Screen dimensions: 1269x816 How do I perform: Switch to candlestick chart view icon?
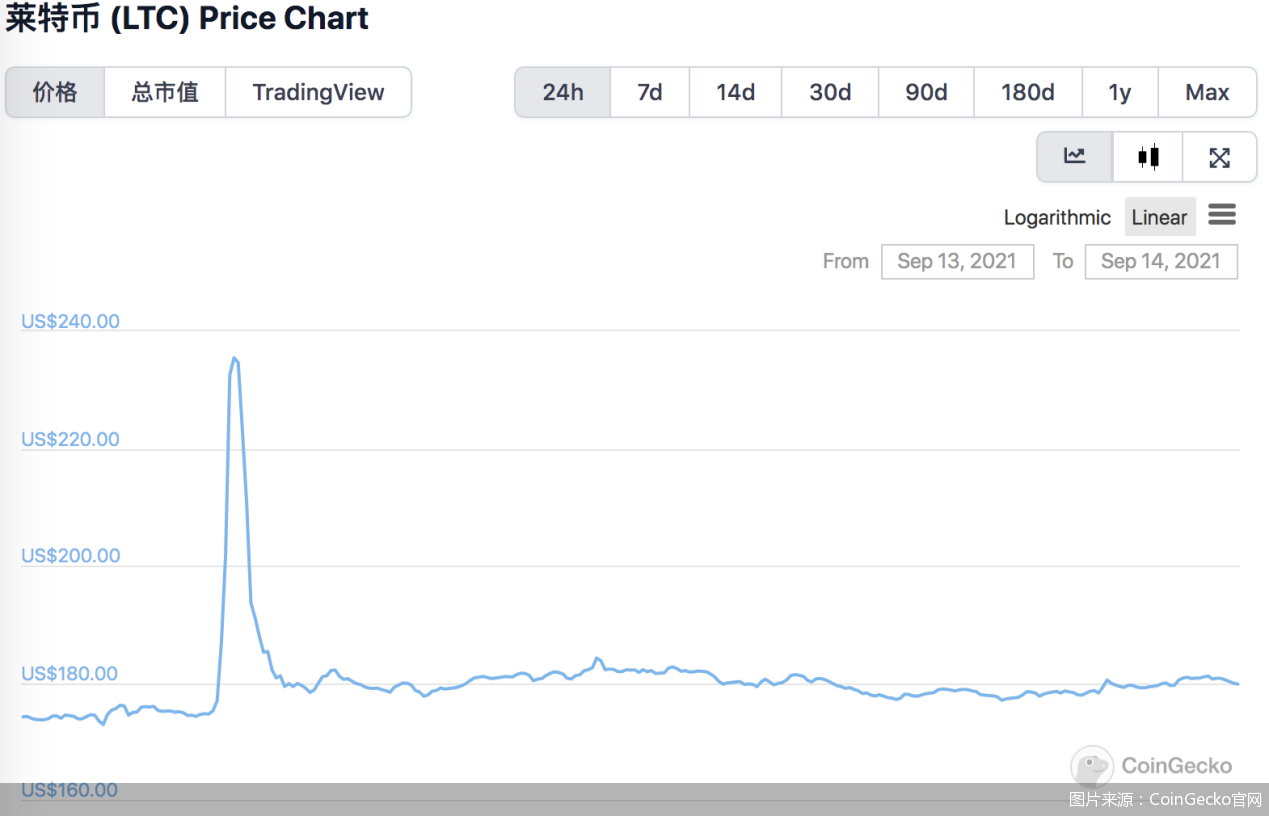(x=1148, y=157)
